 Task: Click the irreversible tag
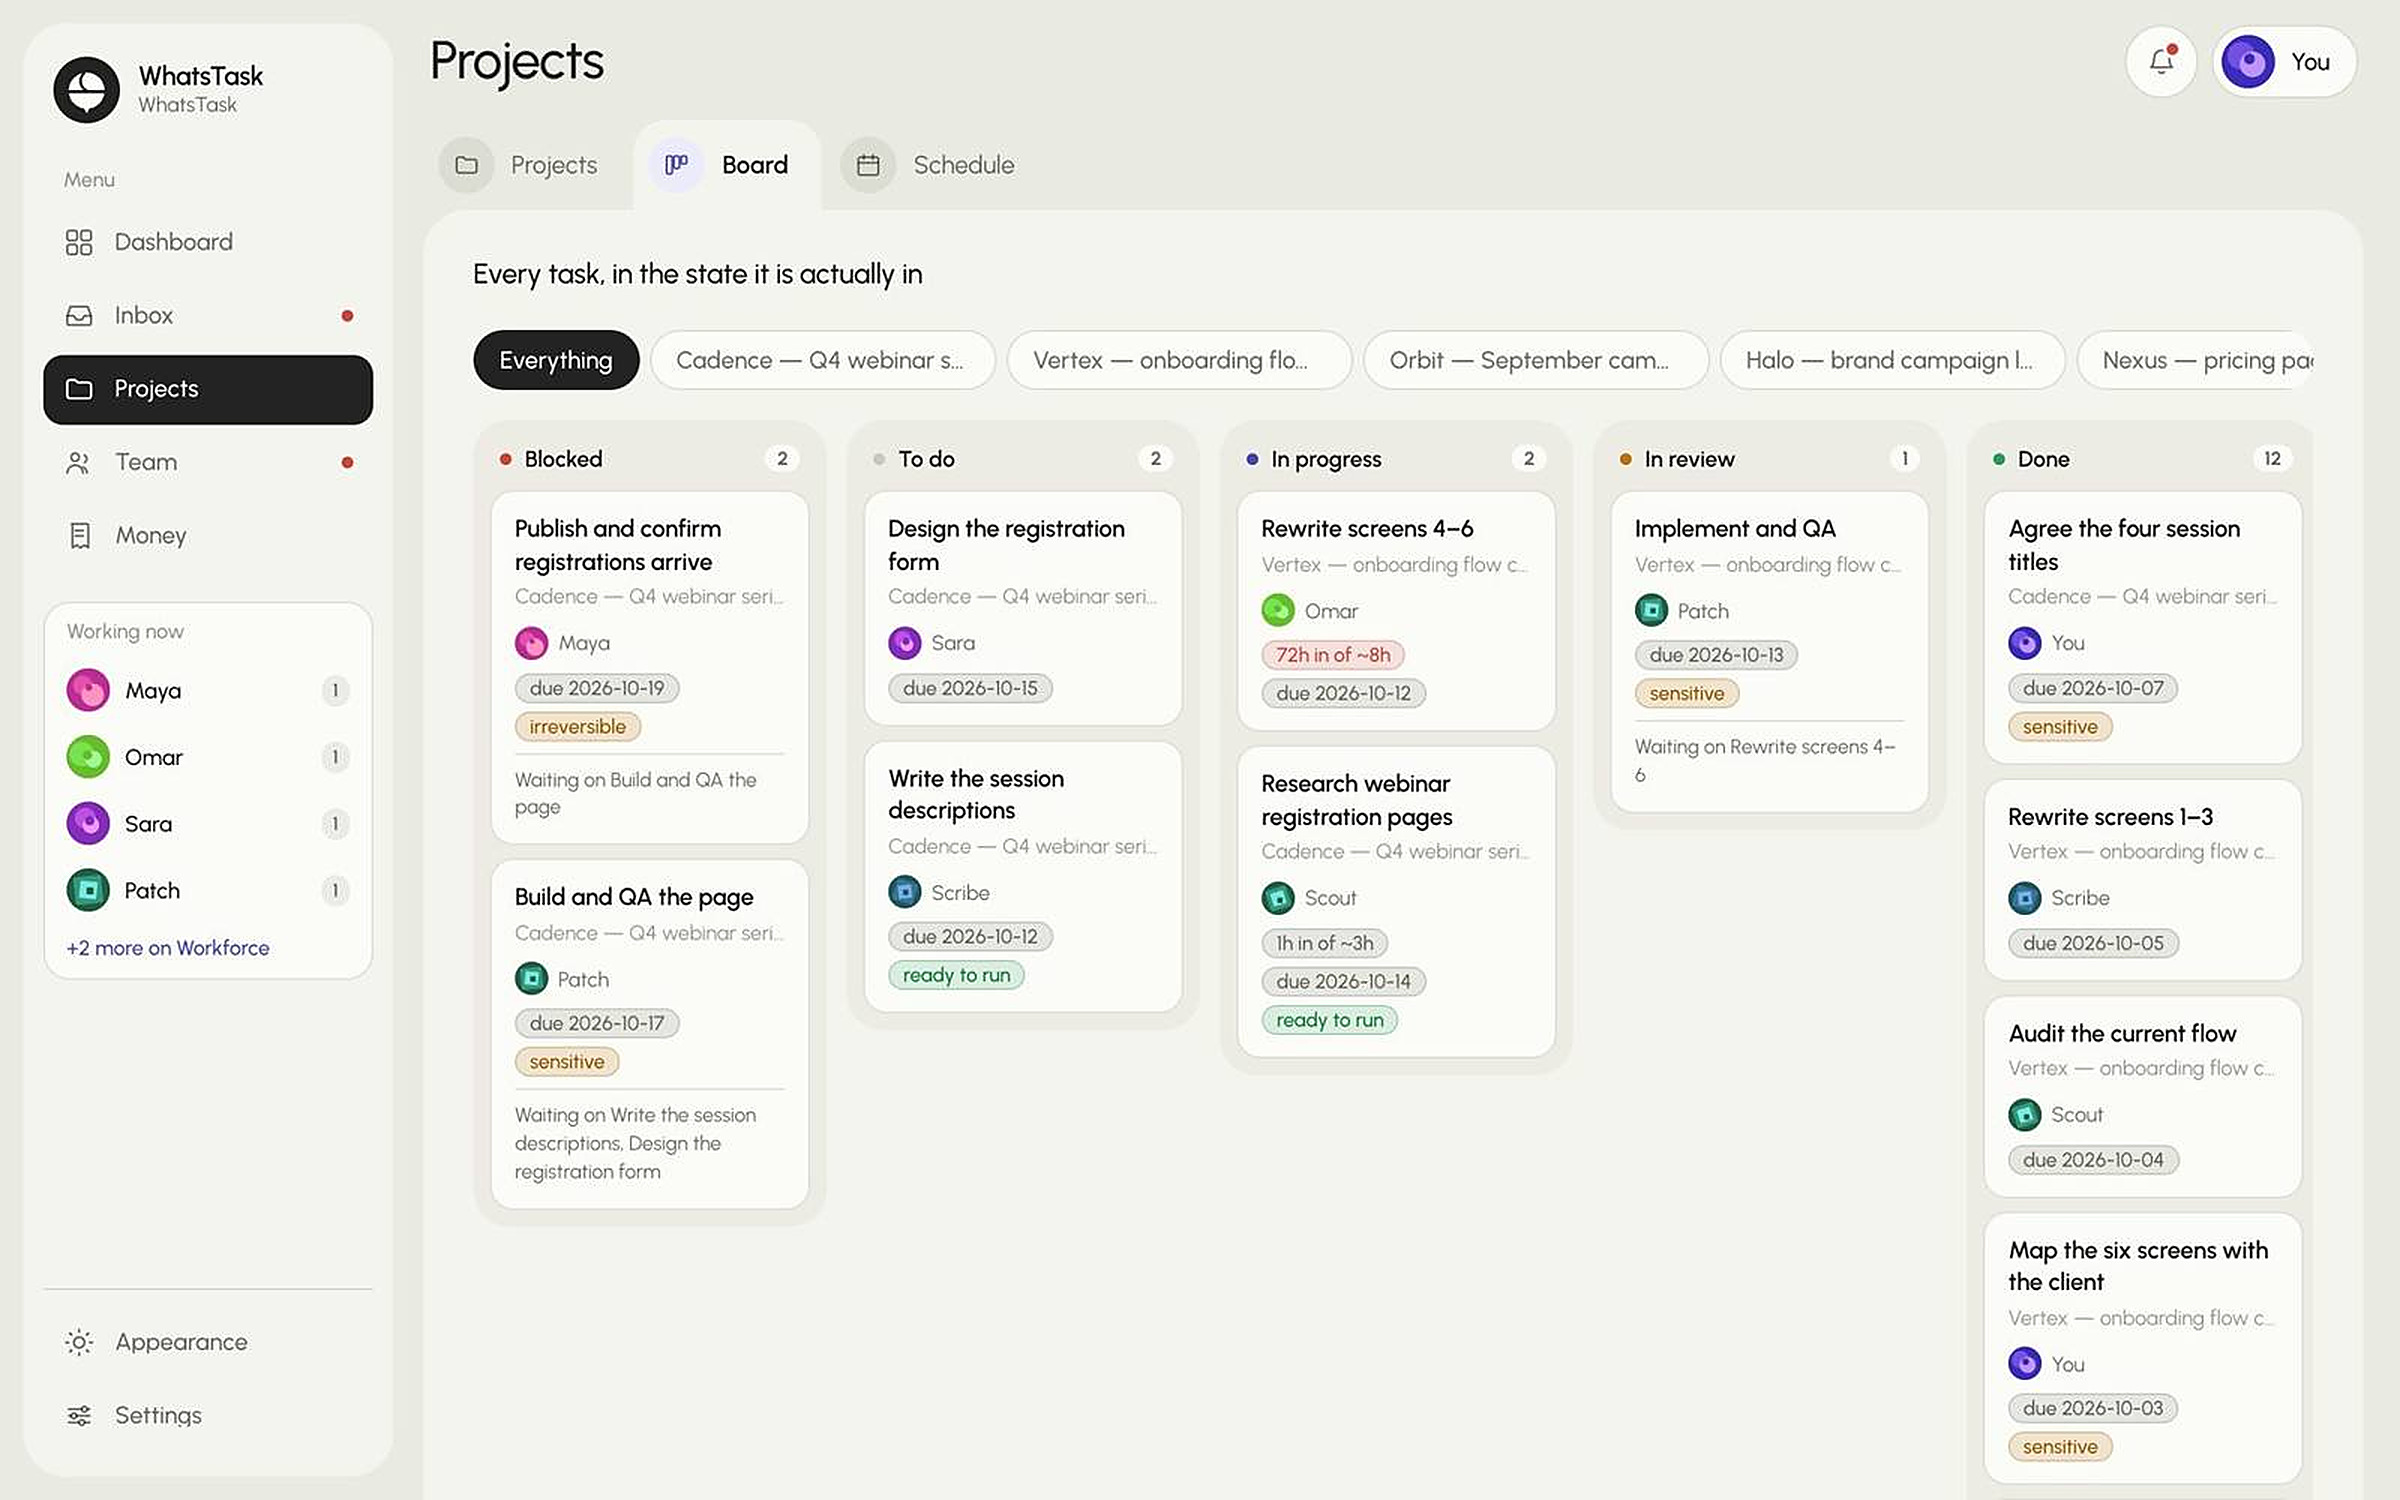pyautogui.click(x=578, y=726)
